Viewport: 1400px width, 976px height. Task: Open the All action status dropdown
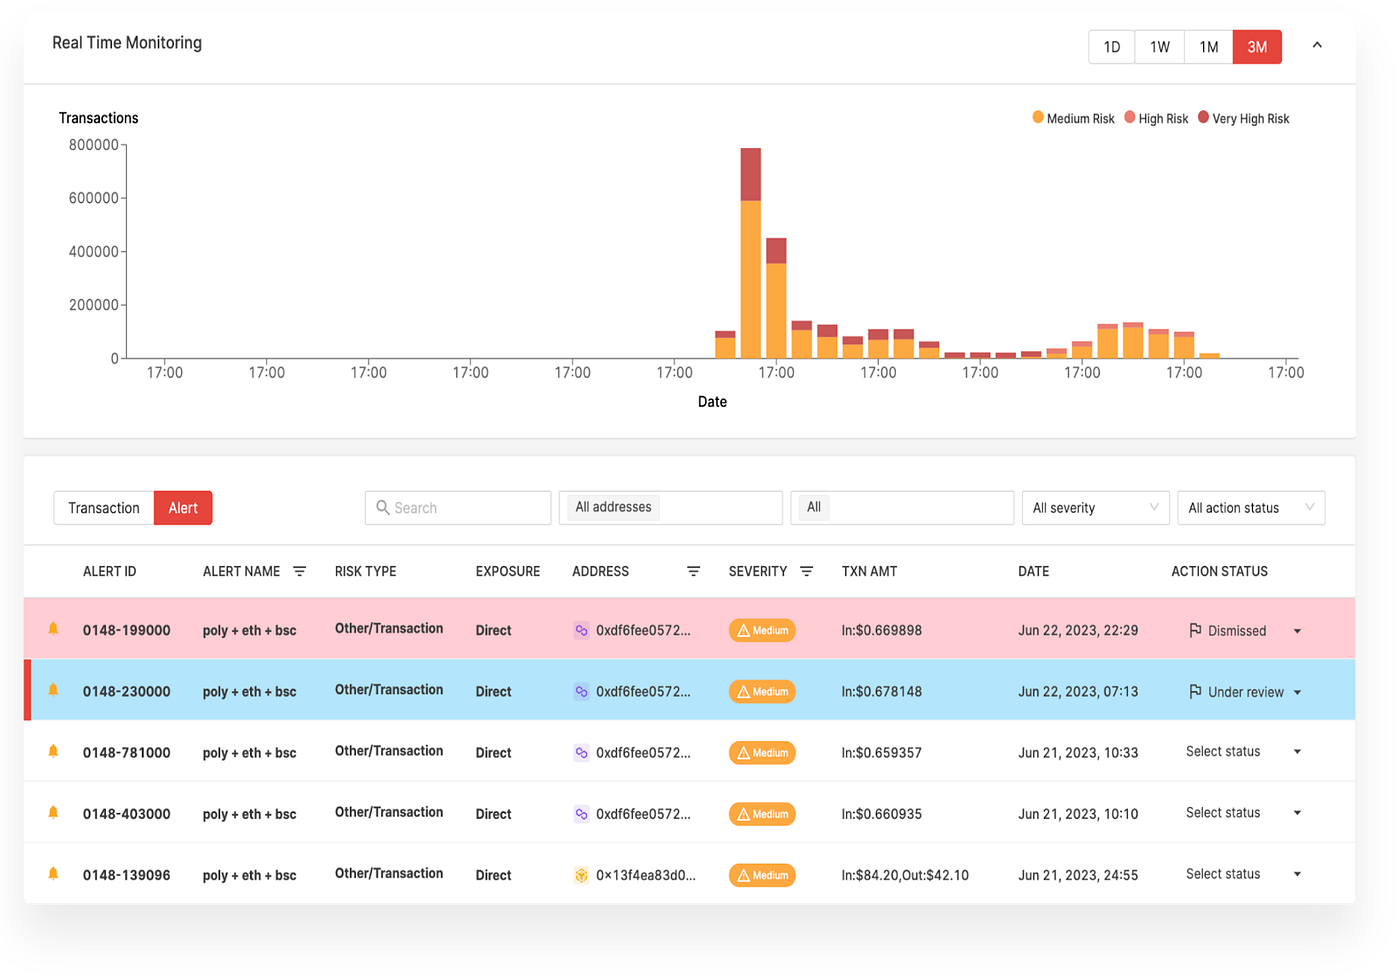(1250, 507)
